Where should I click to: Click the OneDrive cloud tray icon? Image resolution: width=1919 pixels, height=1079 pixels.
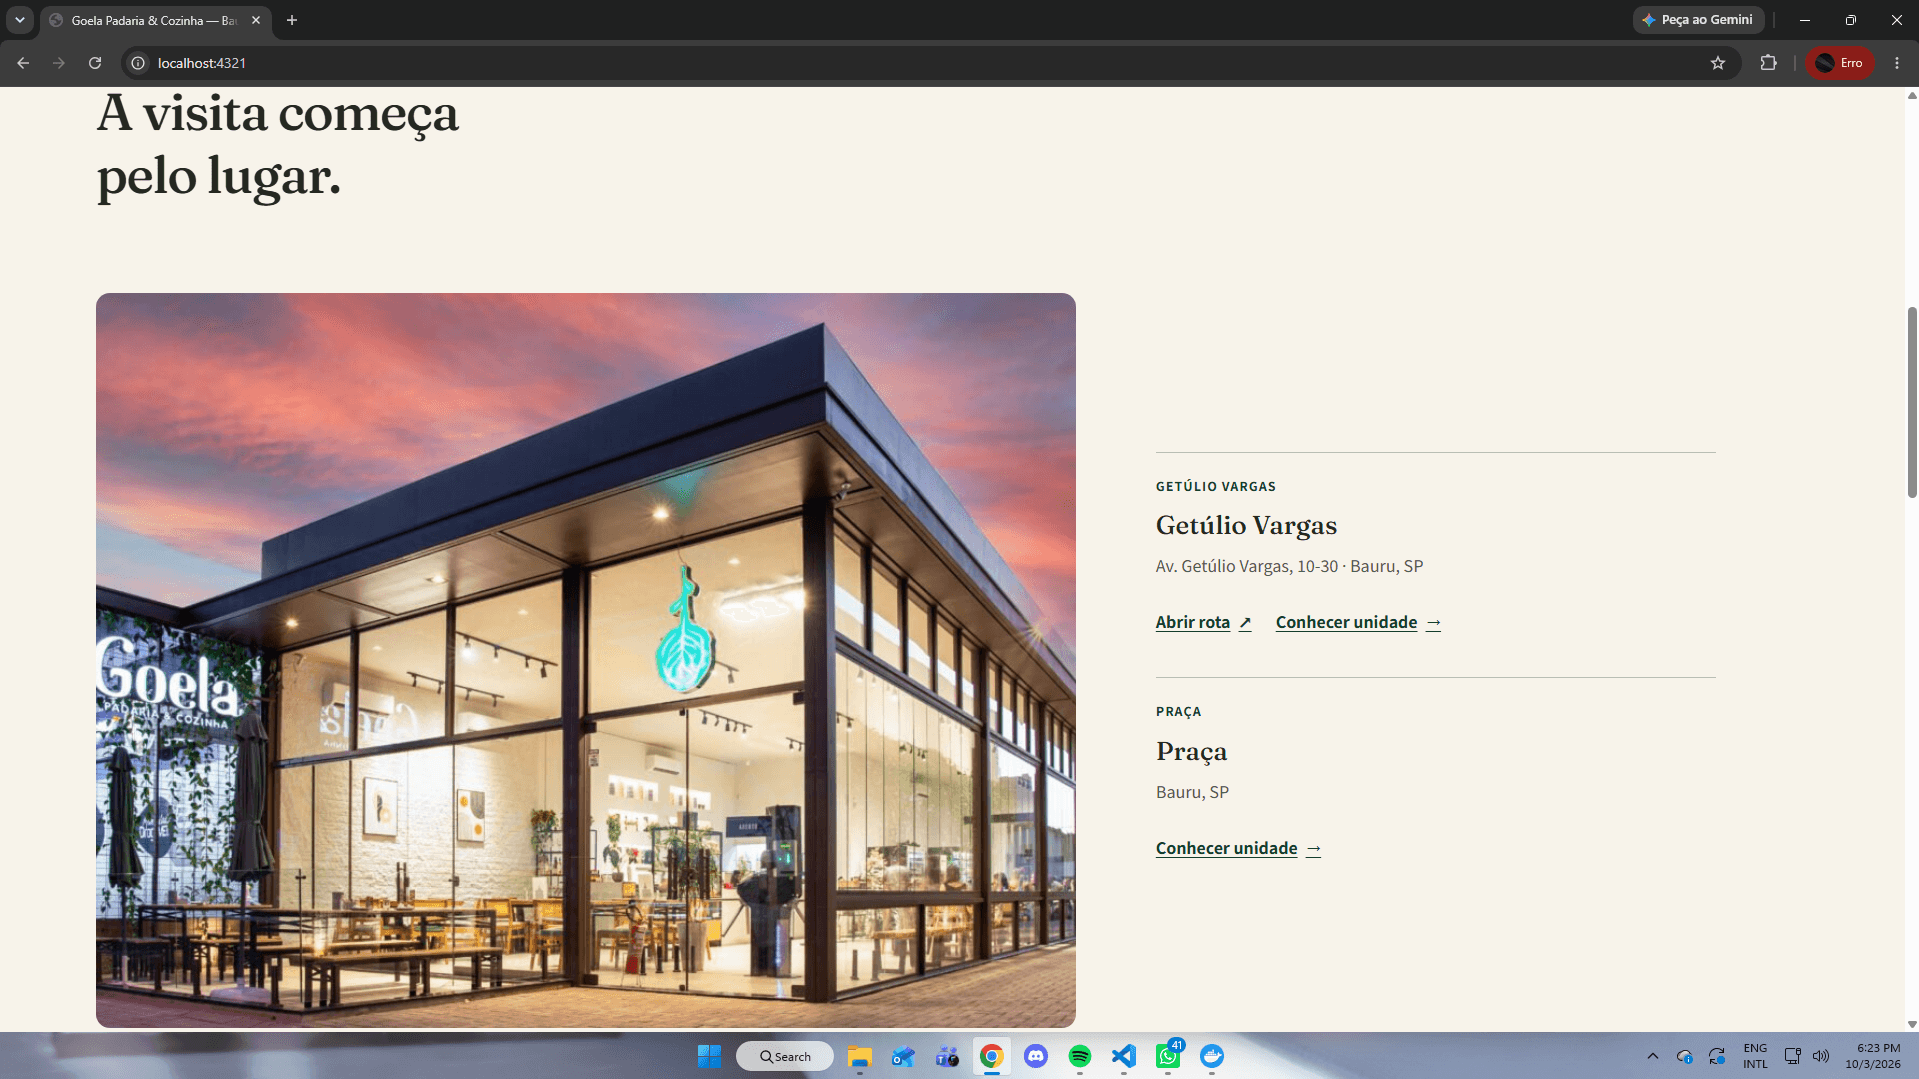coord(1684,1056)
